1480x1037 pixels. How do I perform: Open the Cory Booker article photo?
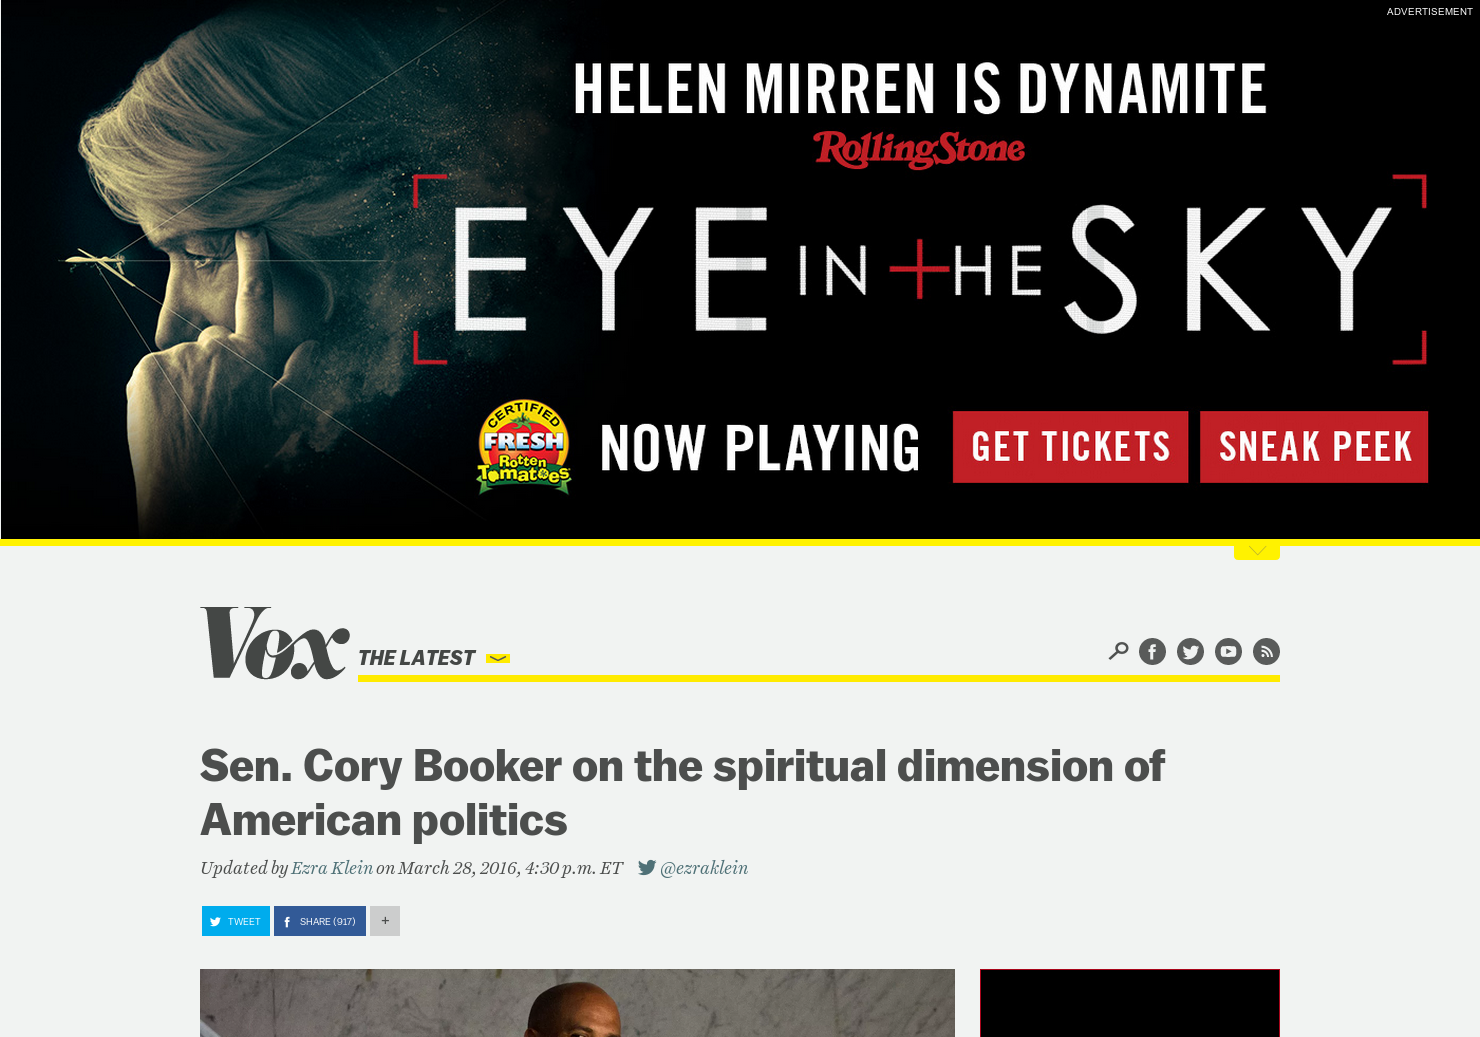[577, 1003]
